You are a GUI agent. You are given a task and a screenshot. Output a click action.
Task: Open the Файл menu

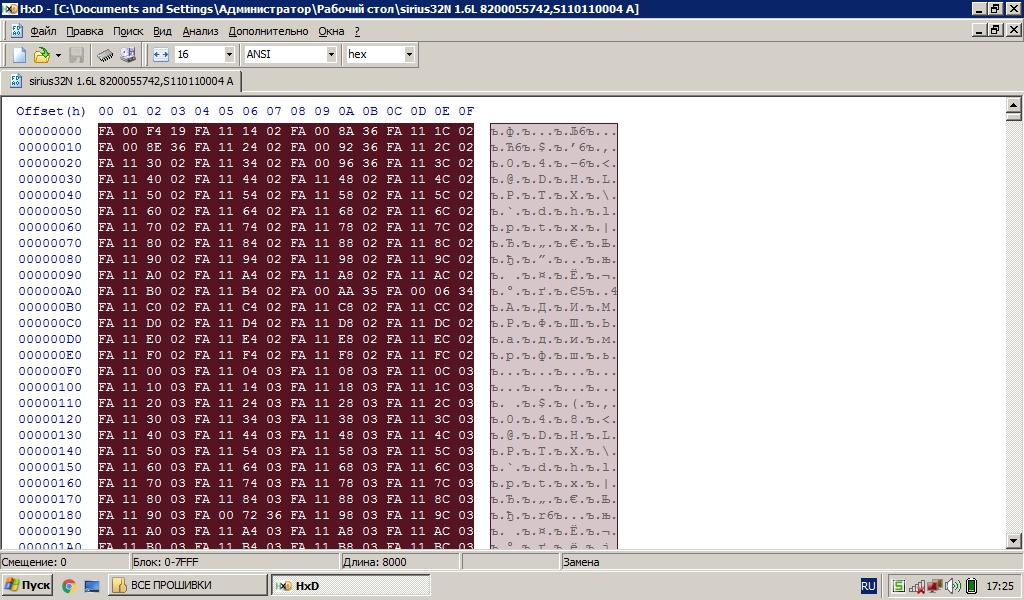[43, 31]
